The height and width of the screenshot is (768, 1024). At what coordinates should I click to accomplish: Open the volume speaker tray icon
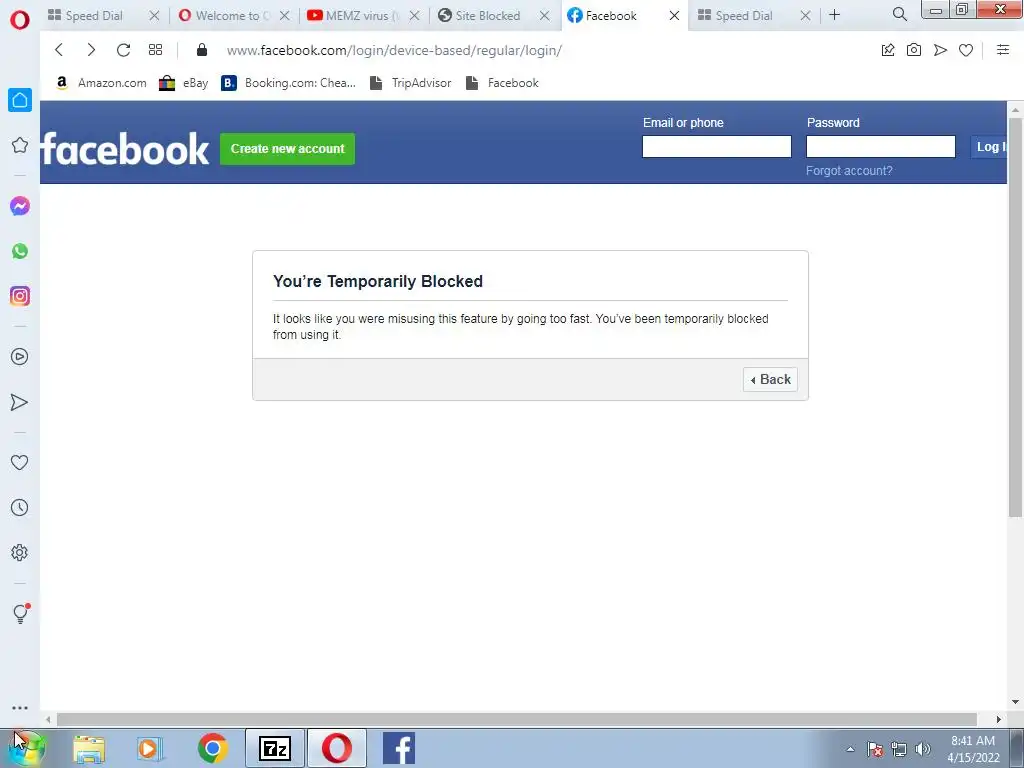(922, 749)
